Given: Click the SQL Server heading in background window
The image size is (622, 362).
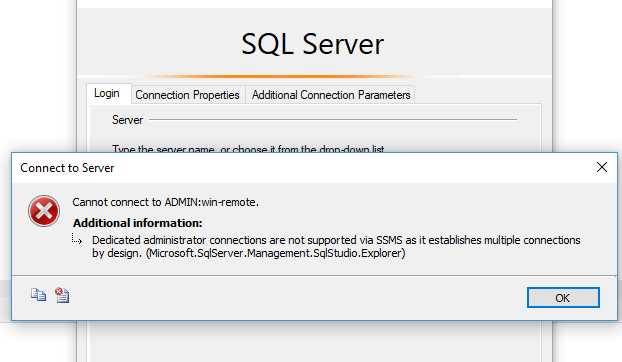Looking at the screenshot, I should point(313,44).
